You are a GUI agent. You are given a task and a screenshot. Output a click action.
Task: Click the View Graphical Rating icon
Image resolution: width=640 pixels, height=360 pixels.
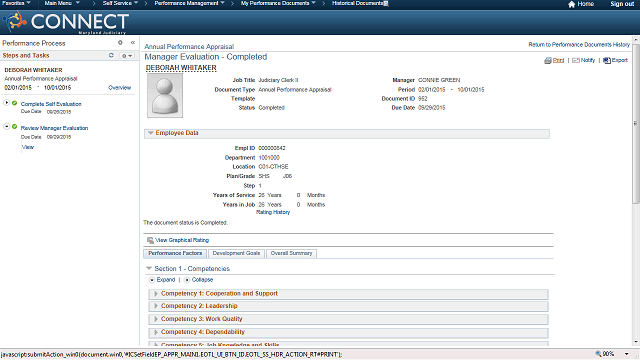[150, 240]
